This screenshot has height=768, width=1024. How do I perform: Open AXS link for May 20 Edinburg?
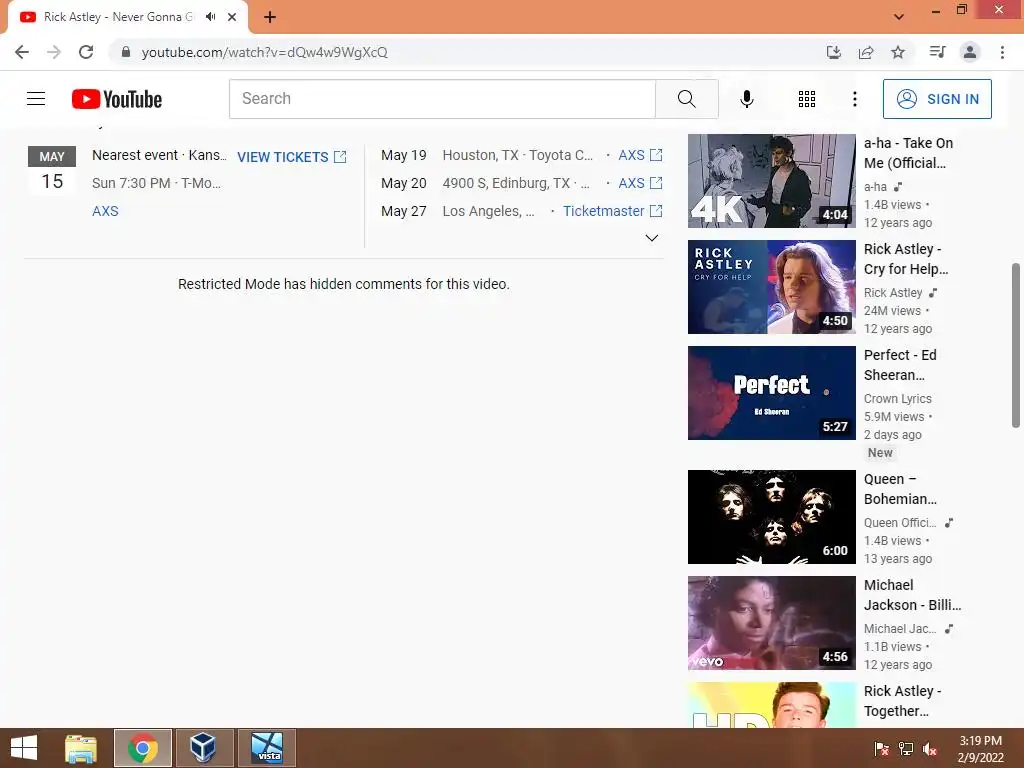tap(640, 183)
